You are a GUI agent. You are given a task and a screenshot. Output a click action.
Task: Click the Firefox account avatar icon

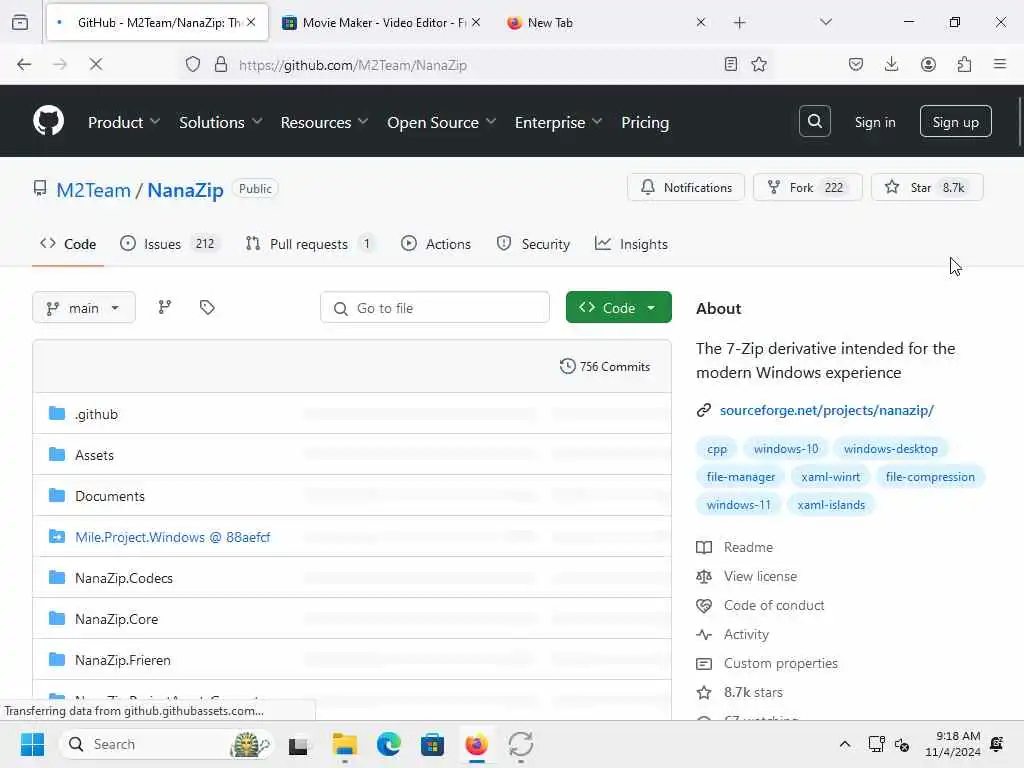(x=928, y=64)
